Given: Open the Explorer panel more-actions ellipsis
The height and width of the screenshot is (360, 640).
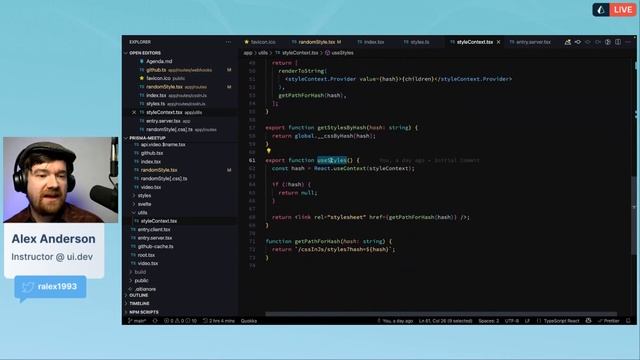Looking at the screenshot, I should (228, 42).
